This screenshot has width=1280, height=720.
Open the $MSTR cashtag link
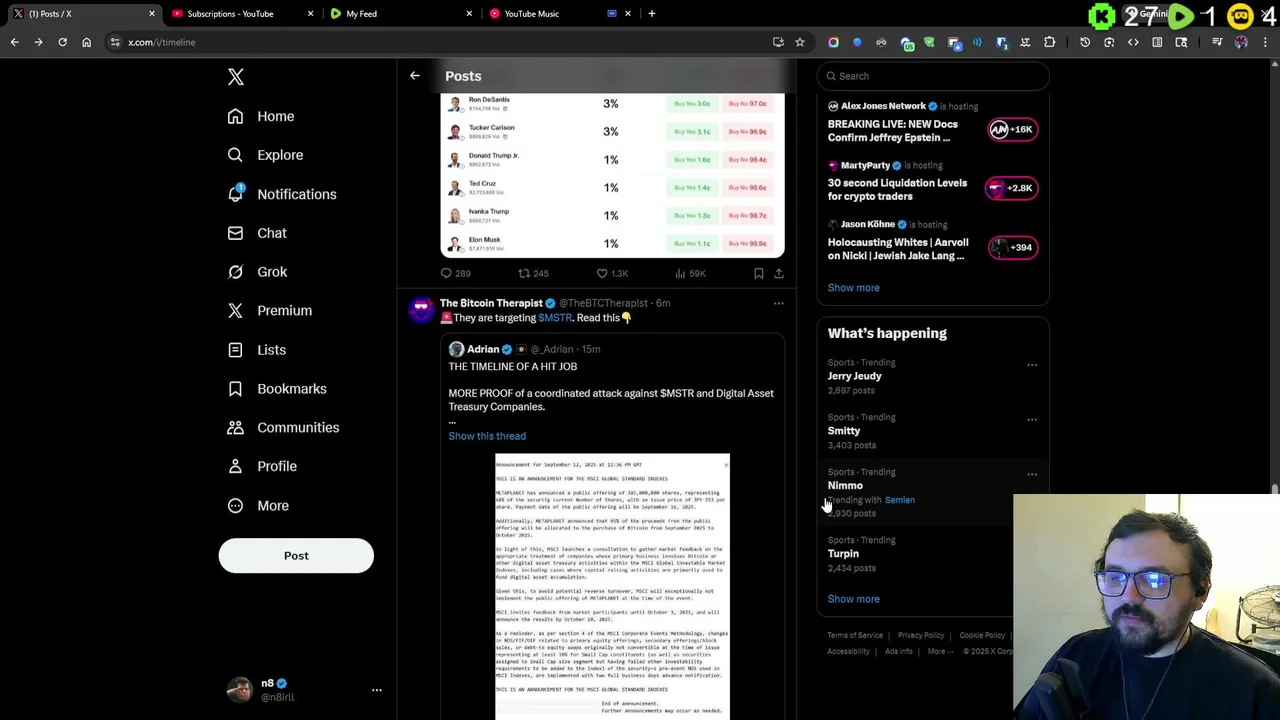555,318
